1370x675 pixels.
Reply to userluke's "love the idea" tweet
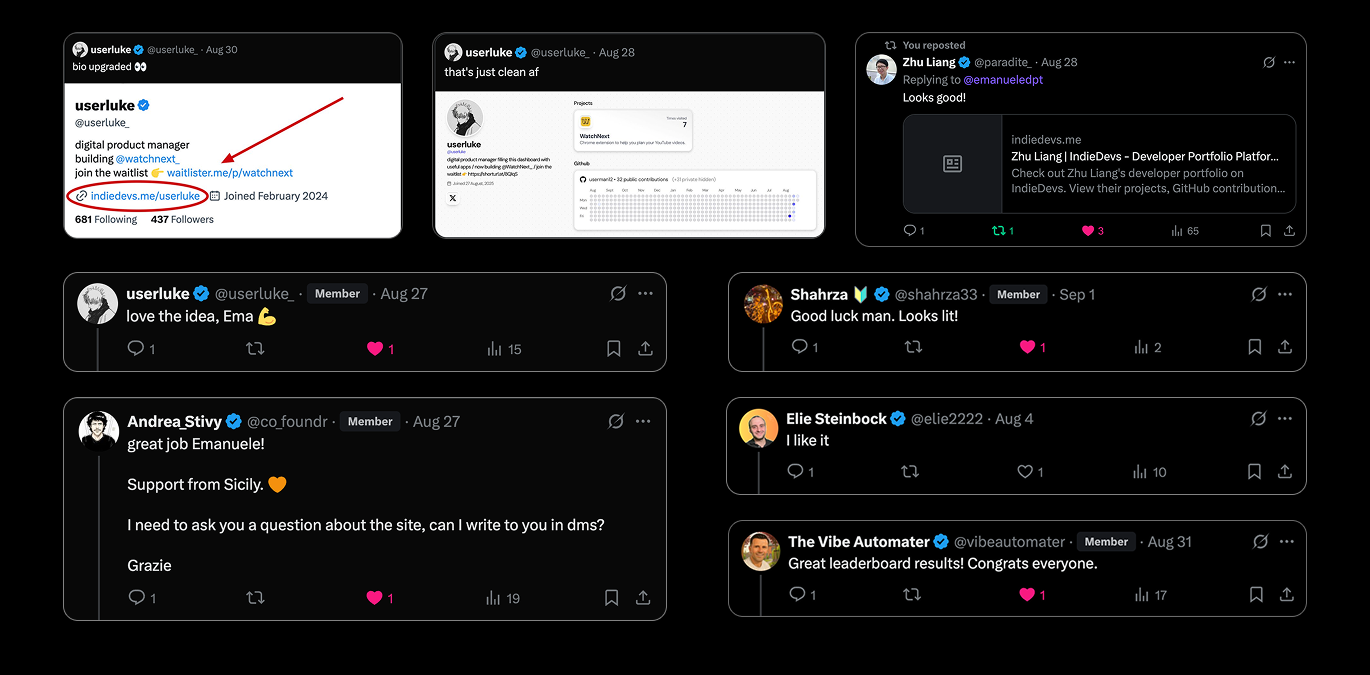(137, 349)
